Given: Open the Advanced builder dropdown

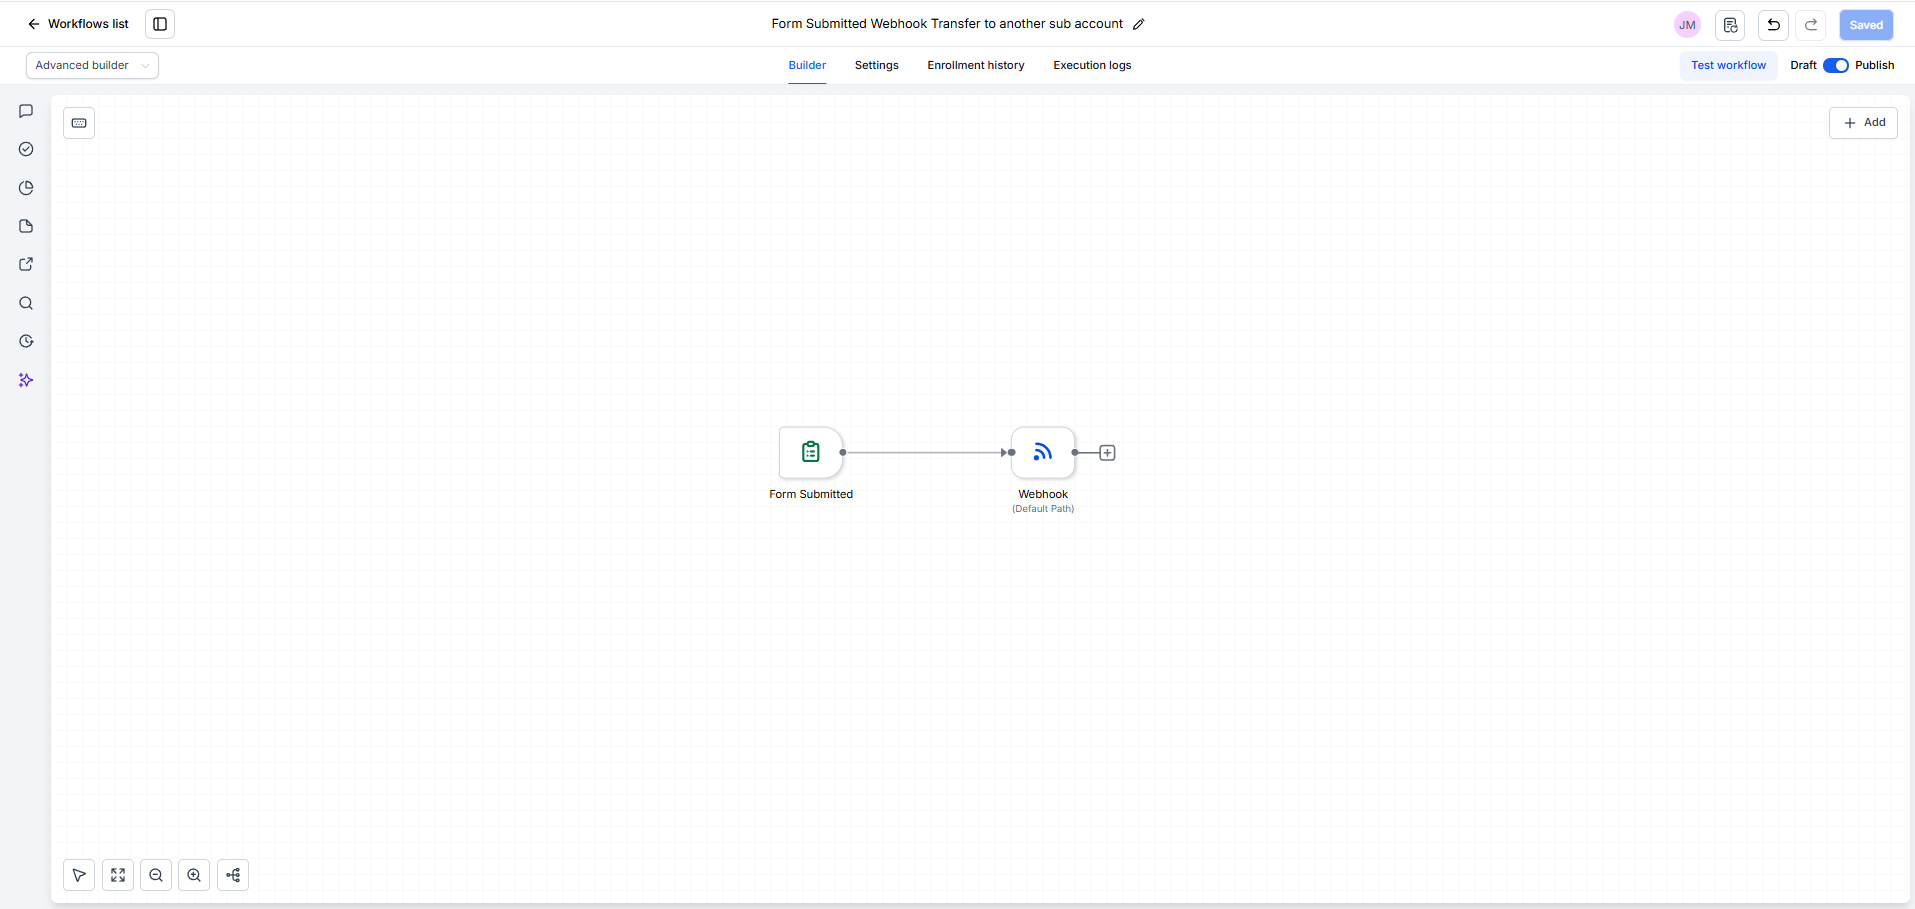Looking at the screenshot, I should tap(92, 65).
